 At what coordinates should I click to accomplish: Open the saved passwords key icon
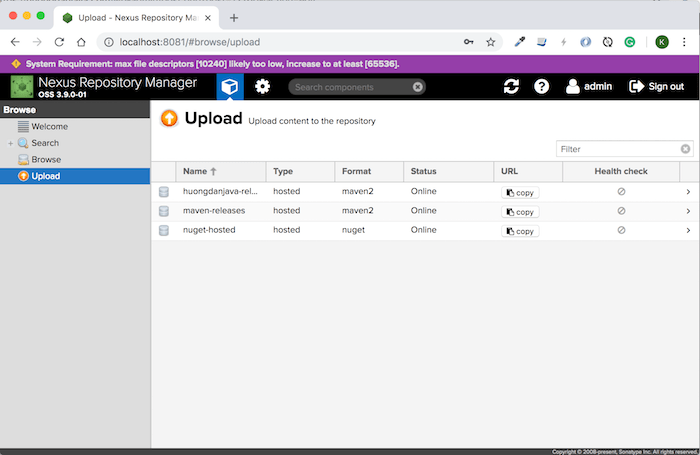[468, 42]
